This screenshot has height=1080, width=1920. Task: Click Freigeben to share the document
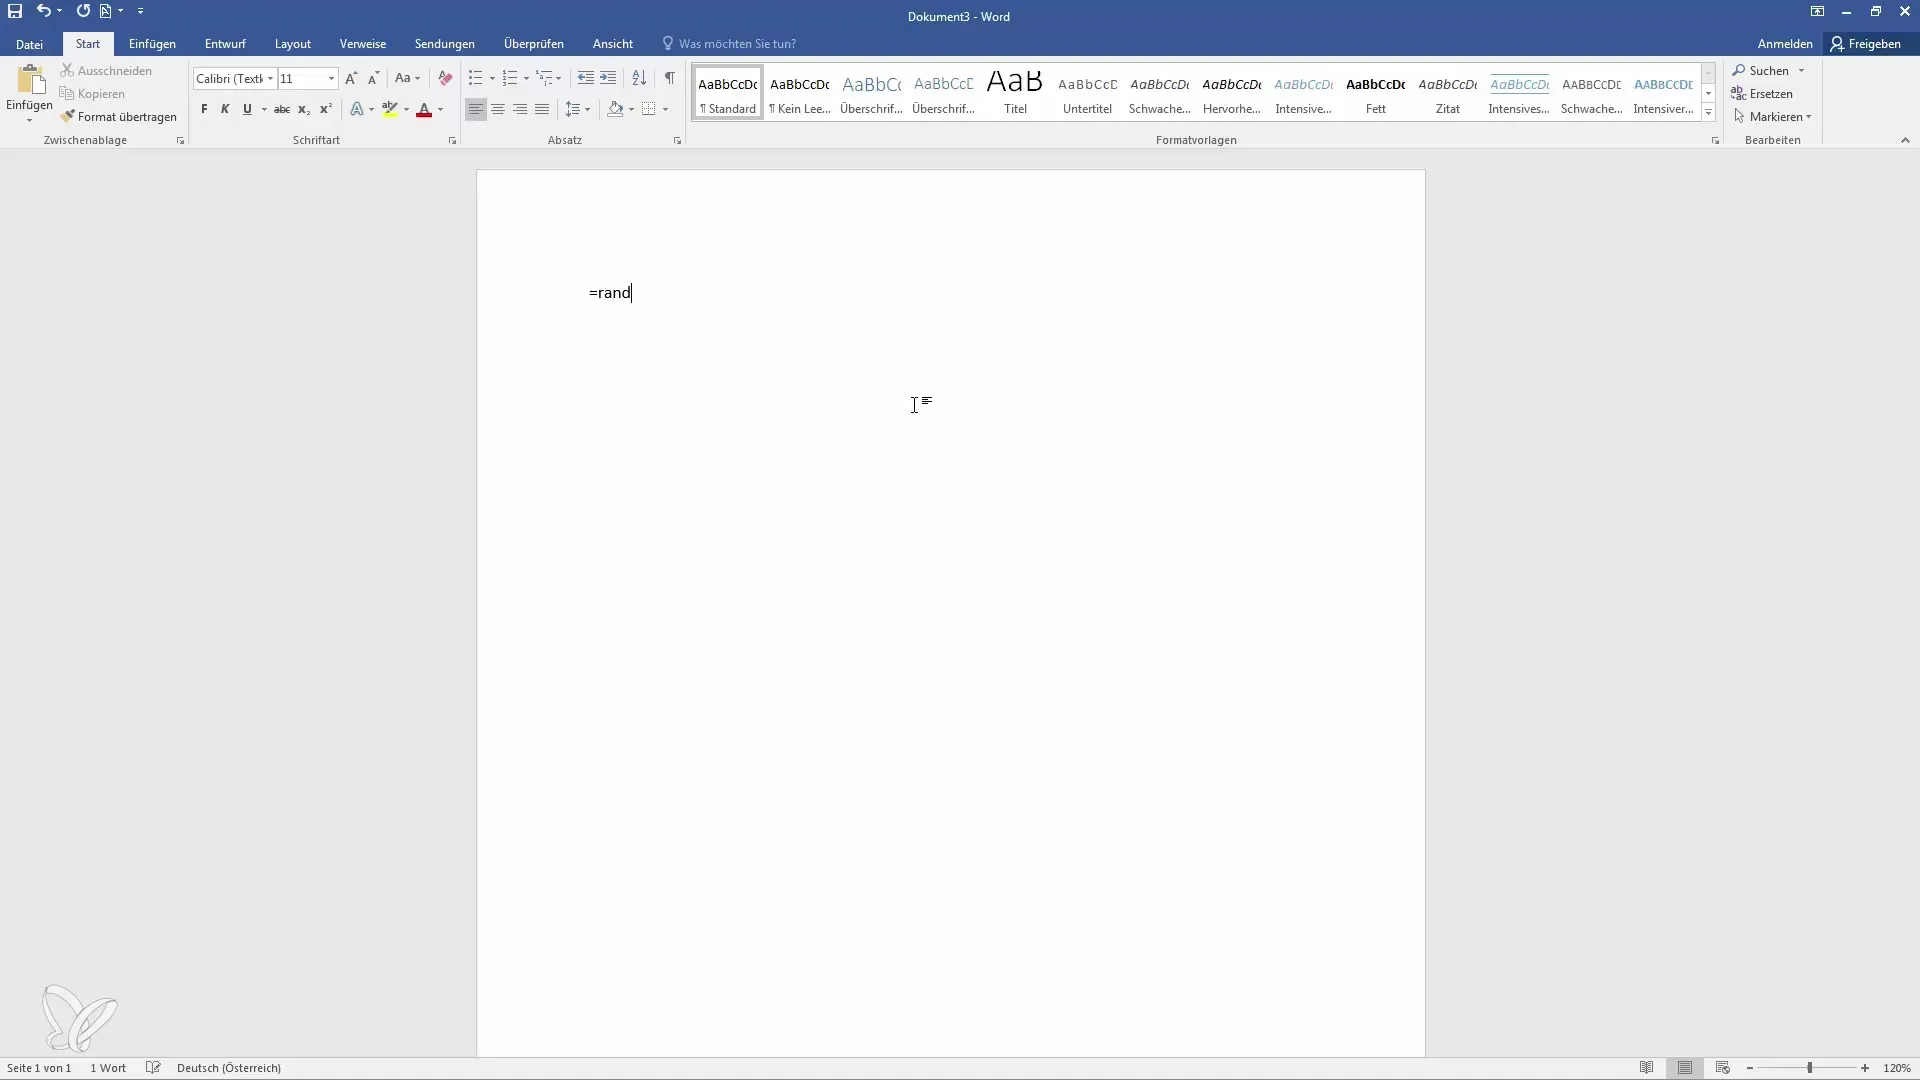[1866, 44]
